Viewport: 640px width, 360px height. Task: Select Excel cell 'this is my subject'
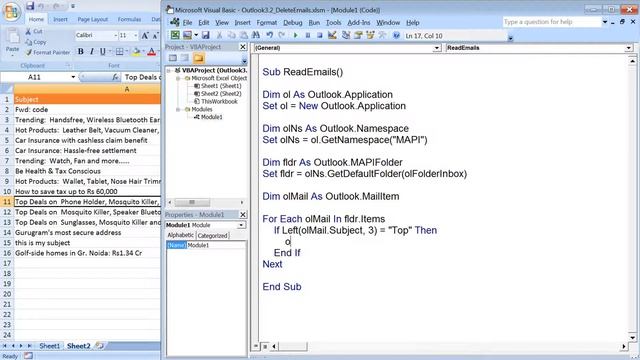(87, 243)
